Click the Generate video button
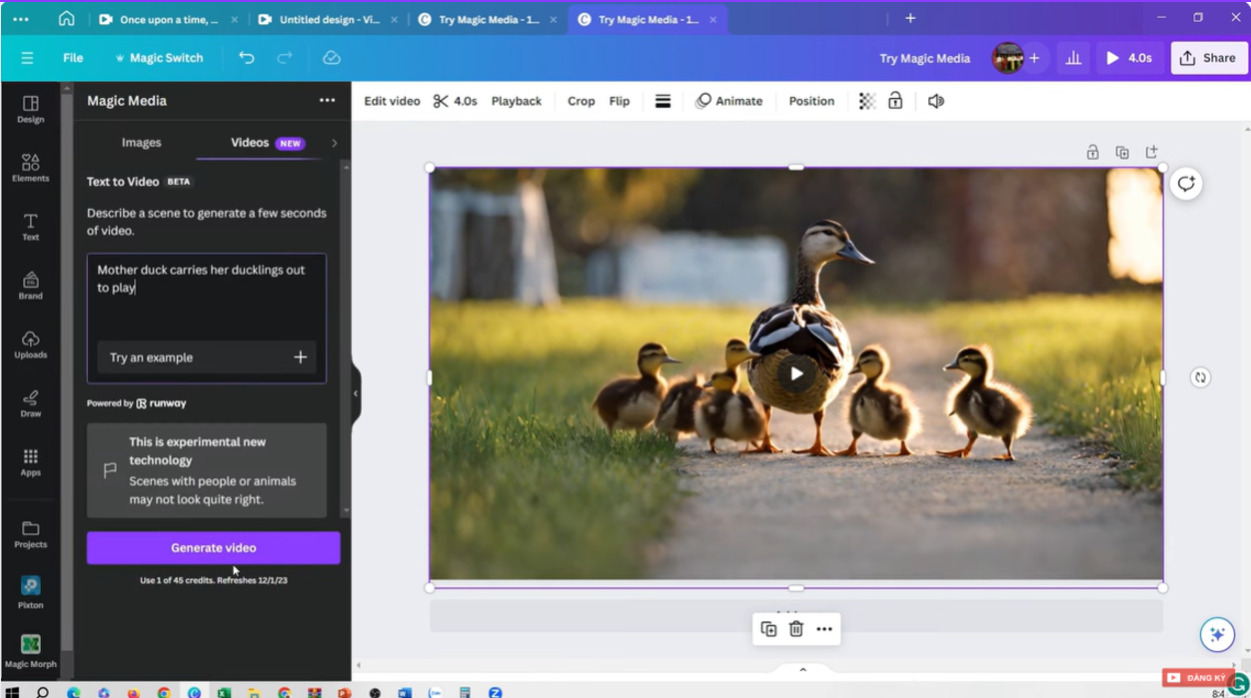Viewport: 1251px width, 698px height. (x=213, y=548)
